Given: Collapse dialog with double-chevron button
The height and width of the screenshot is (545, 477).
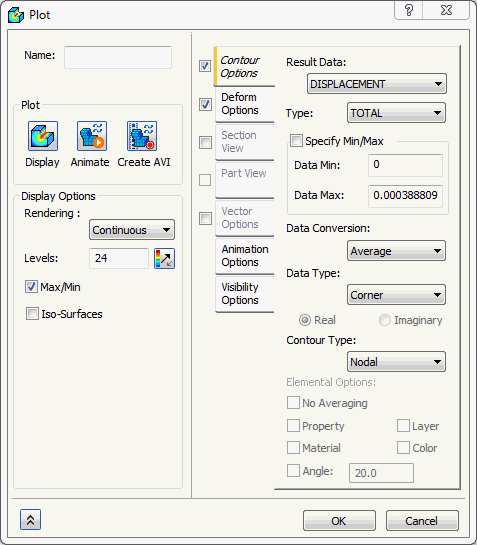Looking at the screenshot, I should (30, 520).
